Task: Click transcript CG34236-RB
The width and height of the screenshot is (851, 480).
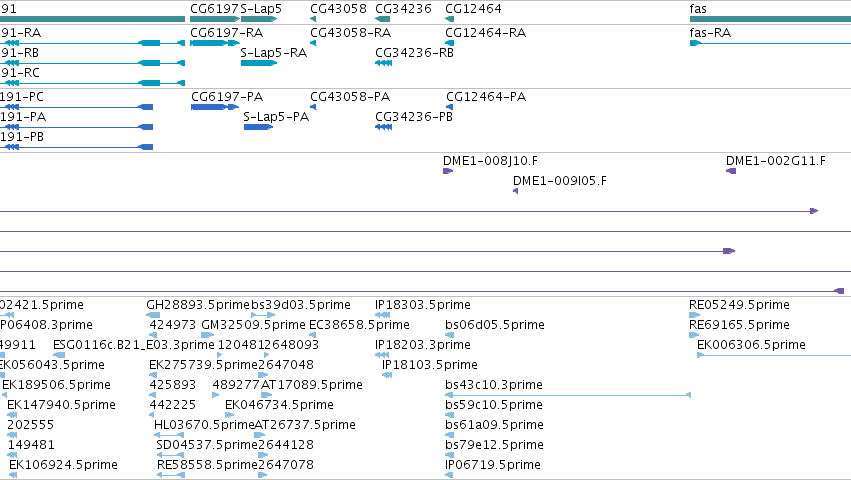Action: click(x=414, y=53)
